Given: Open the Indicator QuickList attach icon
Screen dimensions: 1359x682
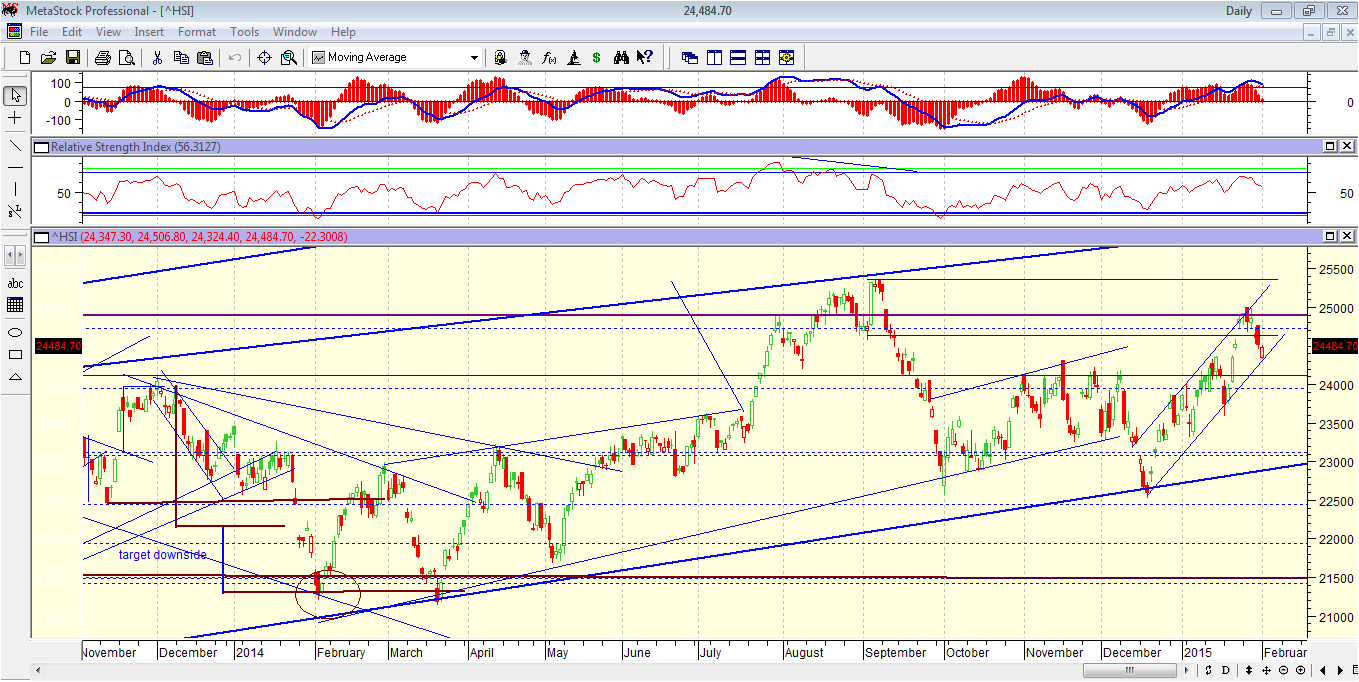Looking at the screenshot, I should tap(499, 57).
